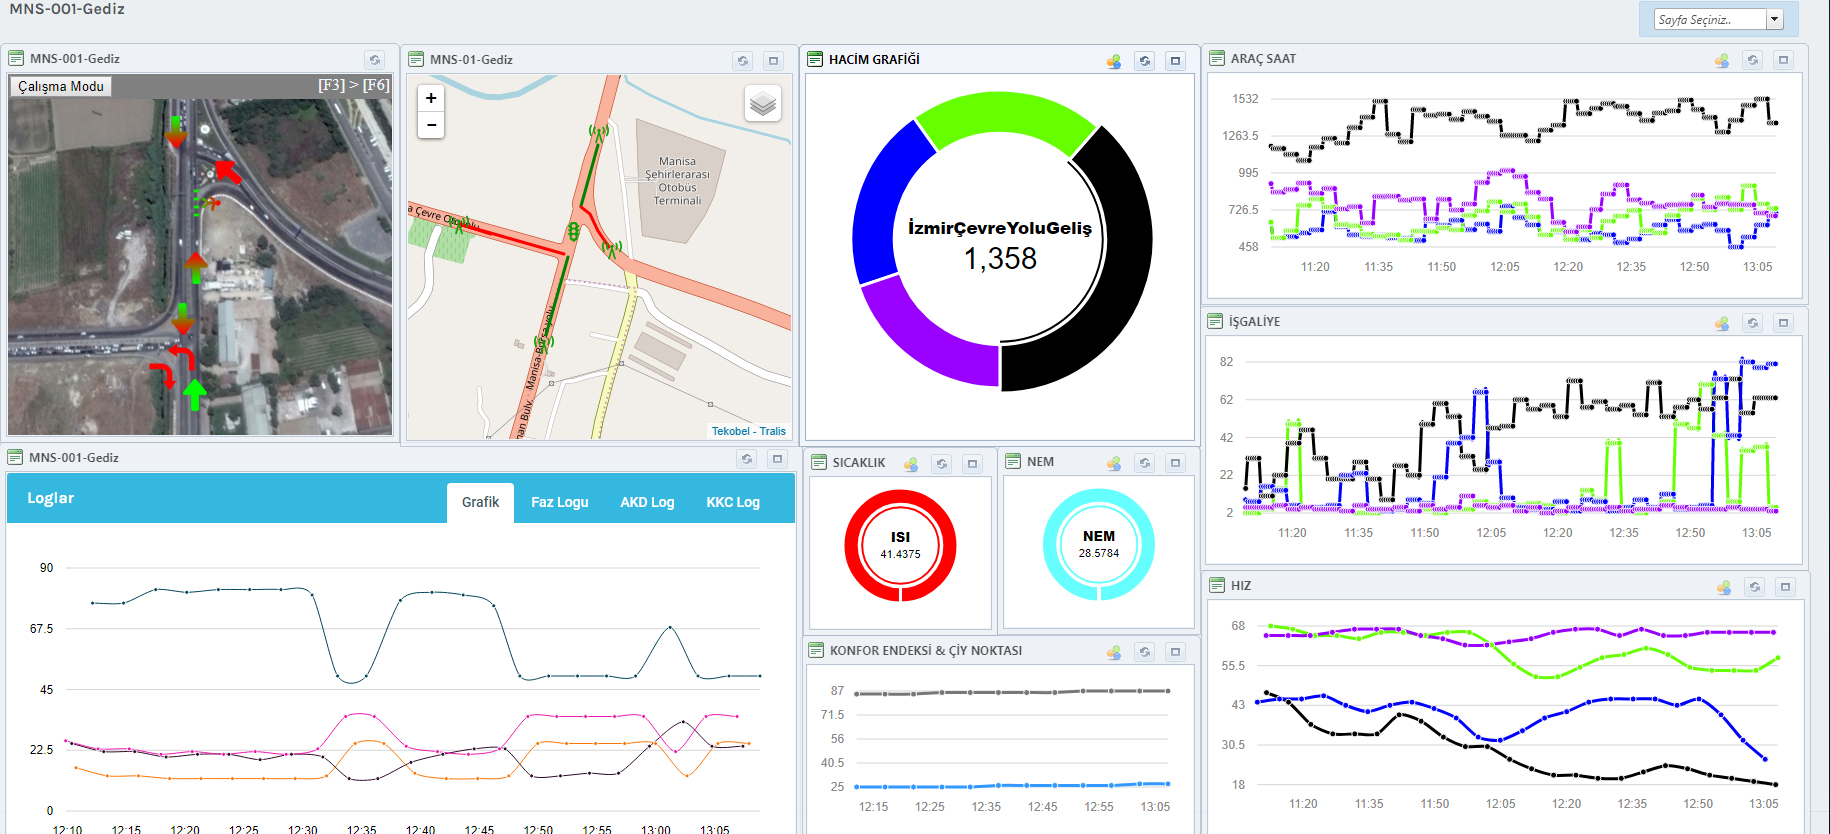Maximize the MNS-01-Gediz map panel
Image resolution: width=1830 pixels, height=834 pixels.
point(773,61)
